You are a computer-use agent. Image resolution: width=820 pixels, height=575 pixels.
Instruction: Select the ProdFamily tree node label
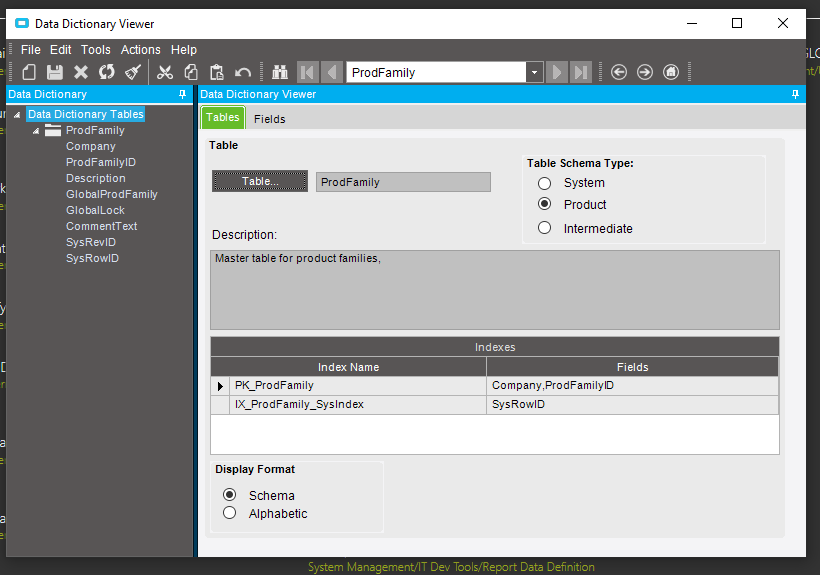pyautogui.click(x=95, y=130)
